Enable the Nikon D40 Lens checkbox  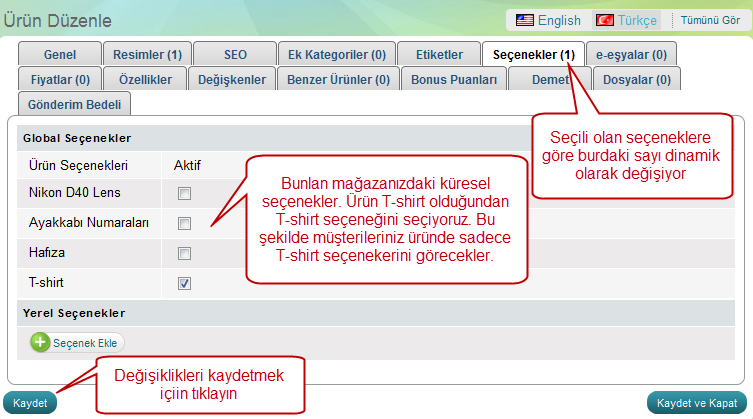click(x=184, y=193)
